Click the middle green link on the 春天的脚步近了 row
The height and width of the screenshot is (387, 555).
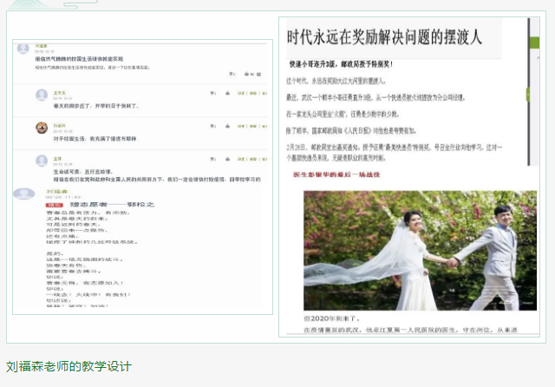click(253, 93)
